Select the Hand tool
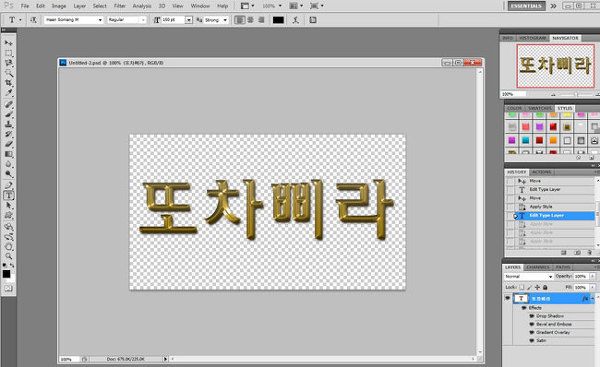Viewport: 600px width, 367px height. click(x=8, y=246)
